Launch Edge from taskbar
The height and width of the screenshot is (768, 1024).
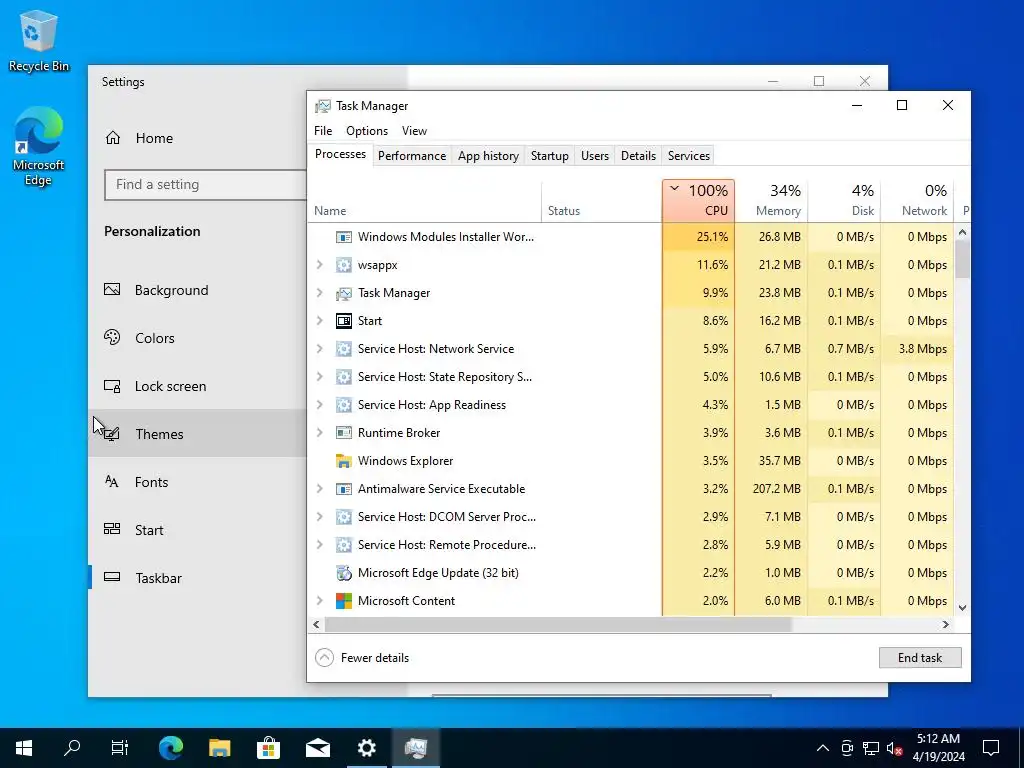171,748
